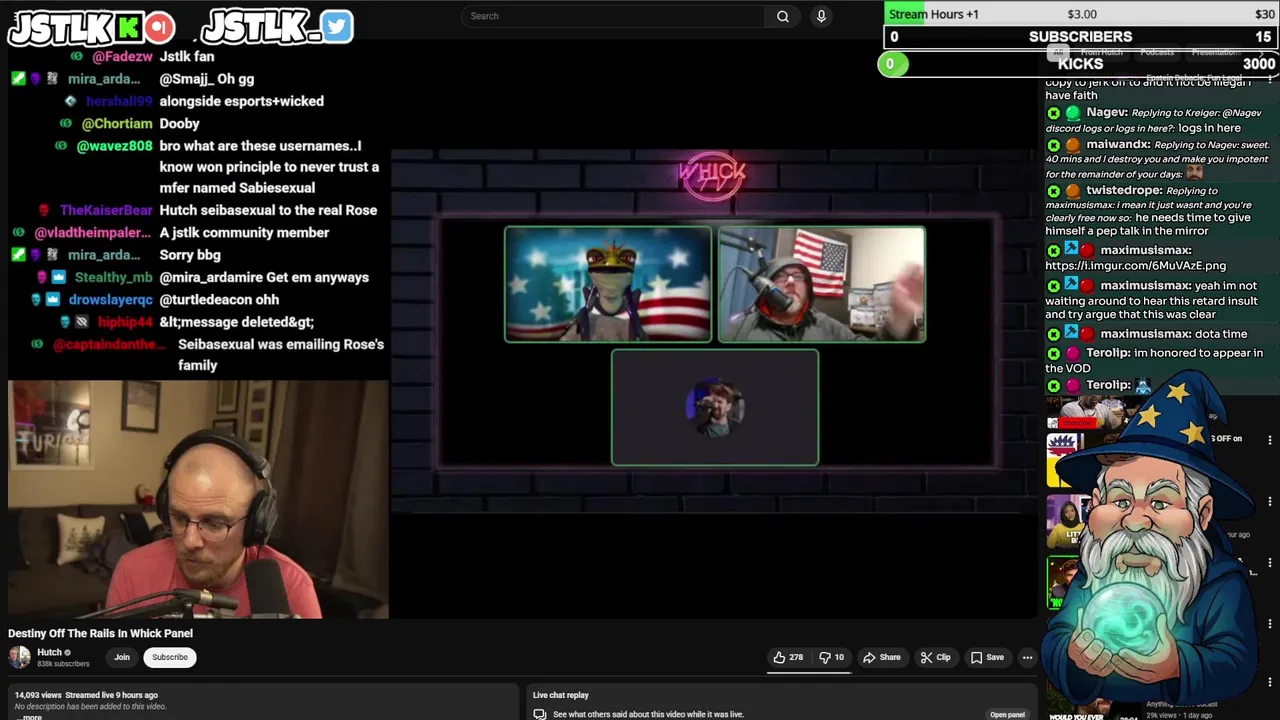Click username drowslayerqc in left chat

tap(111, 300)
